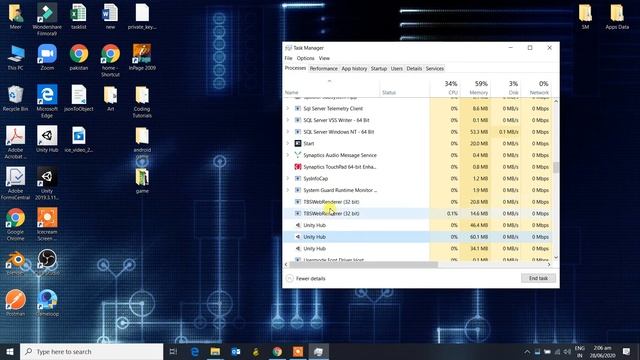
Task: Sort processes by the Memory column
Action: coord(475,87)
